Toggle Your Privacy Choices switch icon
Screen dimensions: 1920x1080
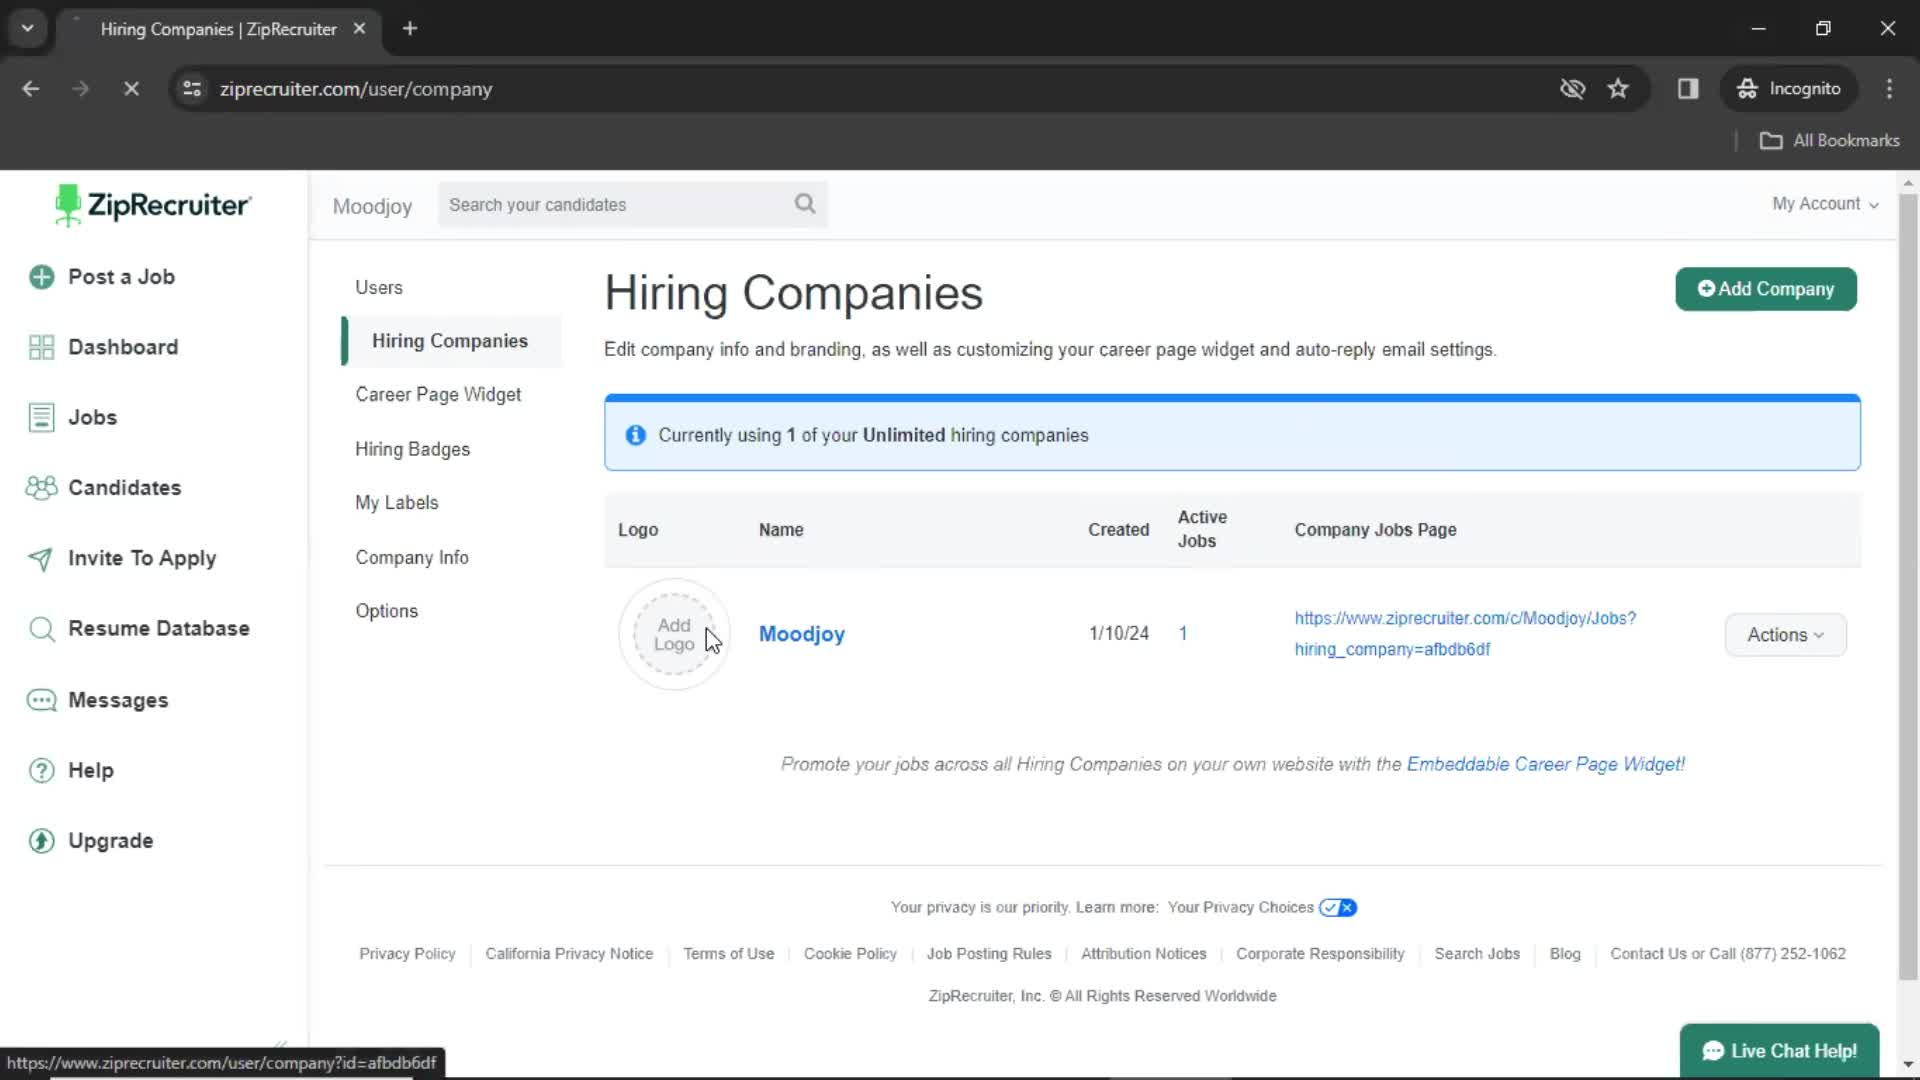(x=1338, y=908)
